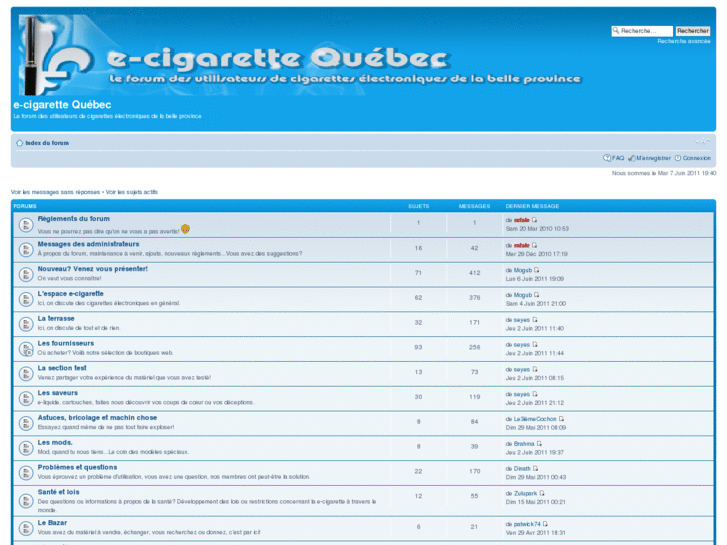
Task: Open the FAQ link
Action: [614, 158]
